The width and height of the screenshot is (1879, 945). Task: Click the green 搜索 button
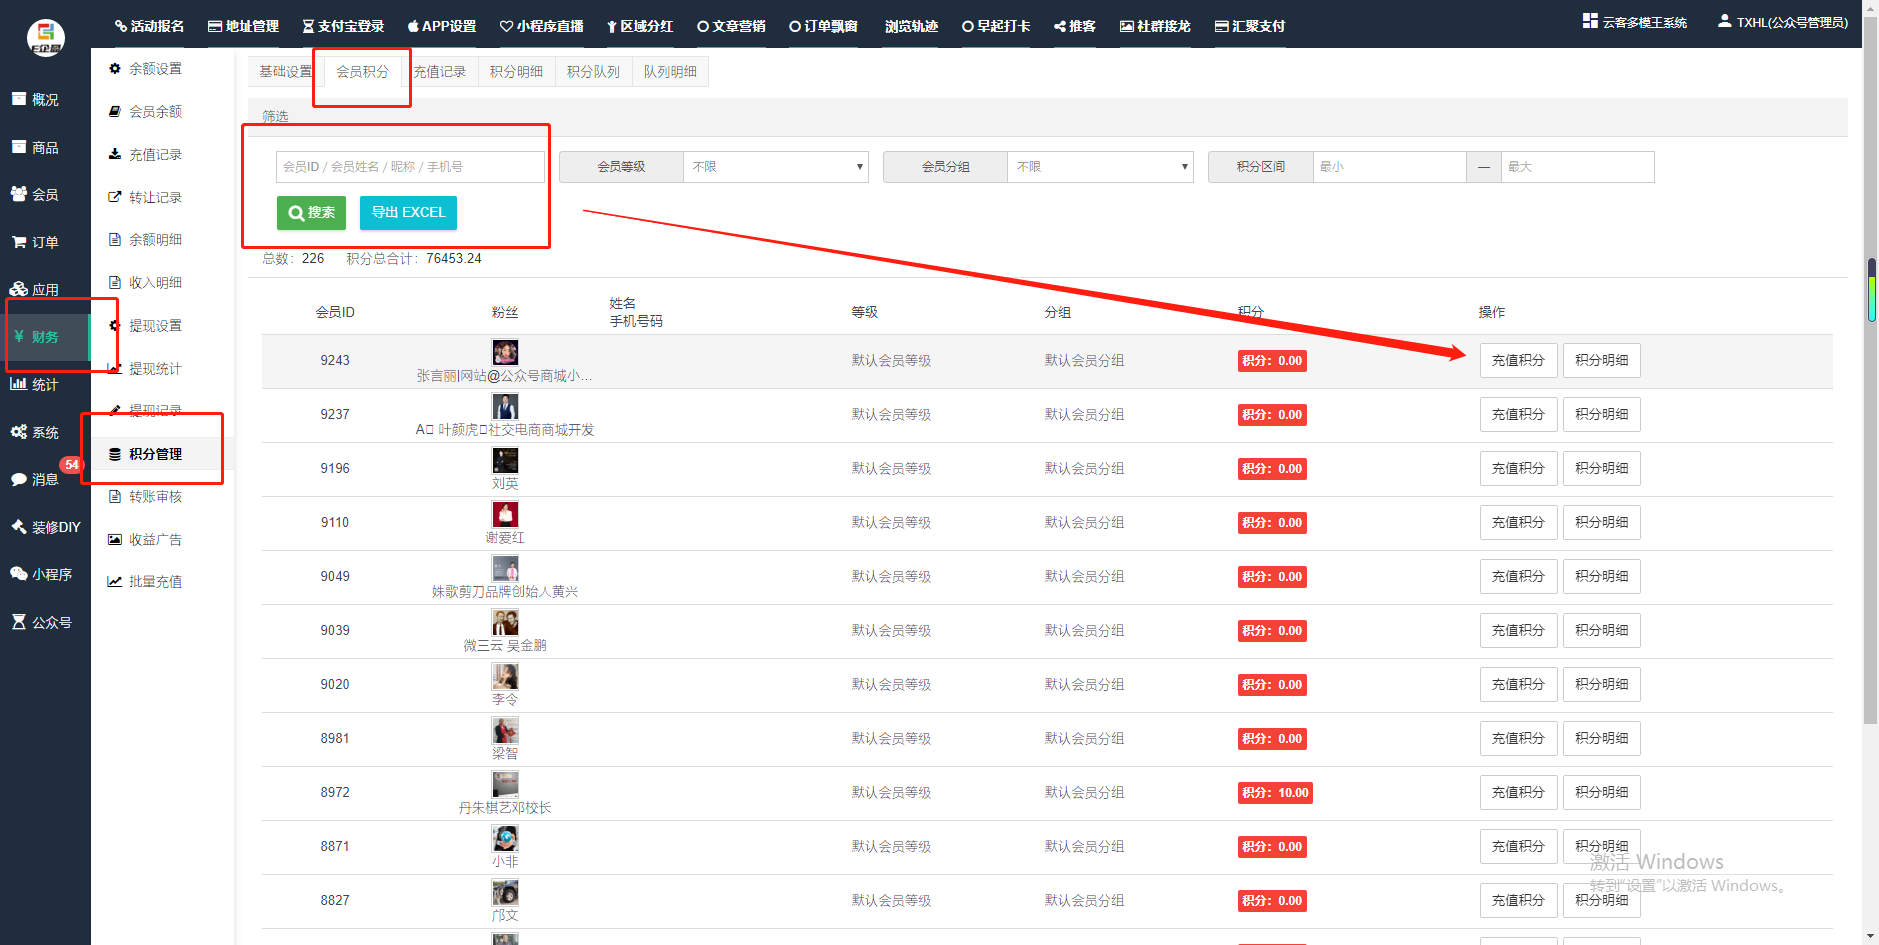point(311,213)
